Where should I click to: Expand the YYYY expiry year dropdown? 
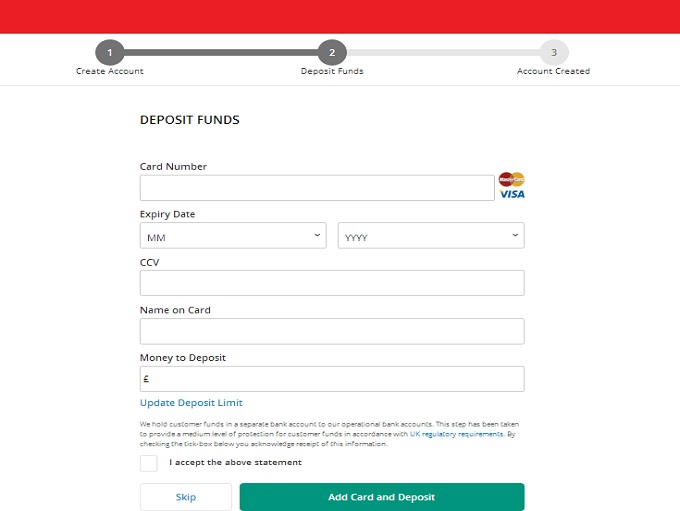pyautogui.click(x=431, y=236)
